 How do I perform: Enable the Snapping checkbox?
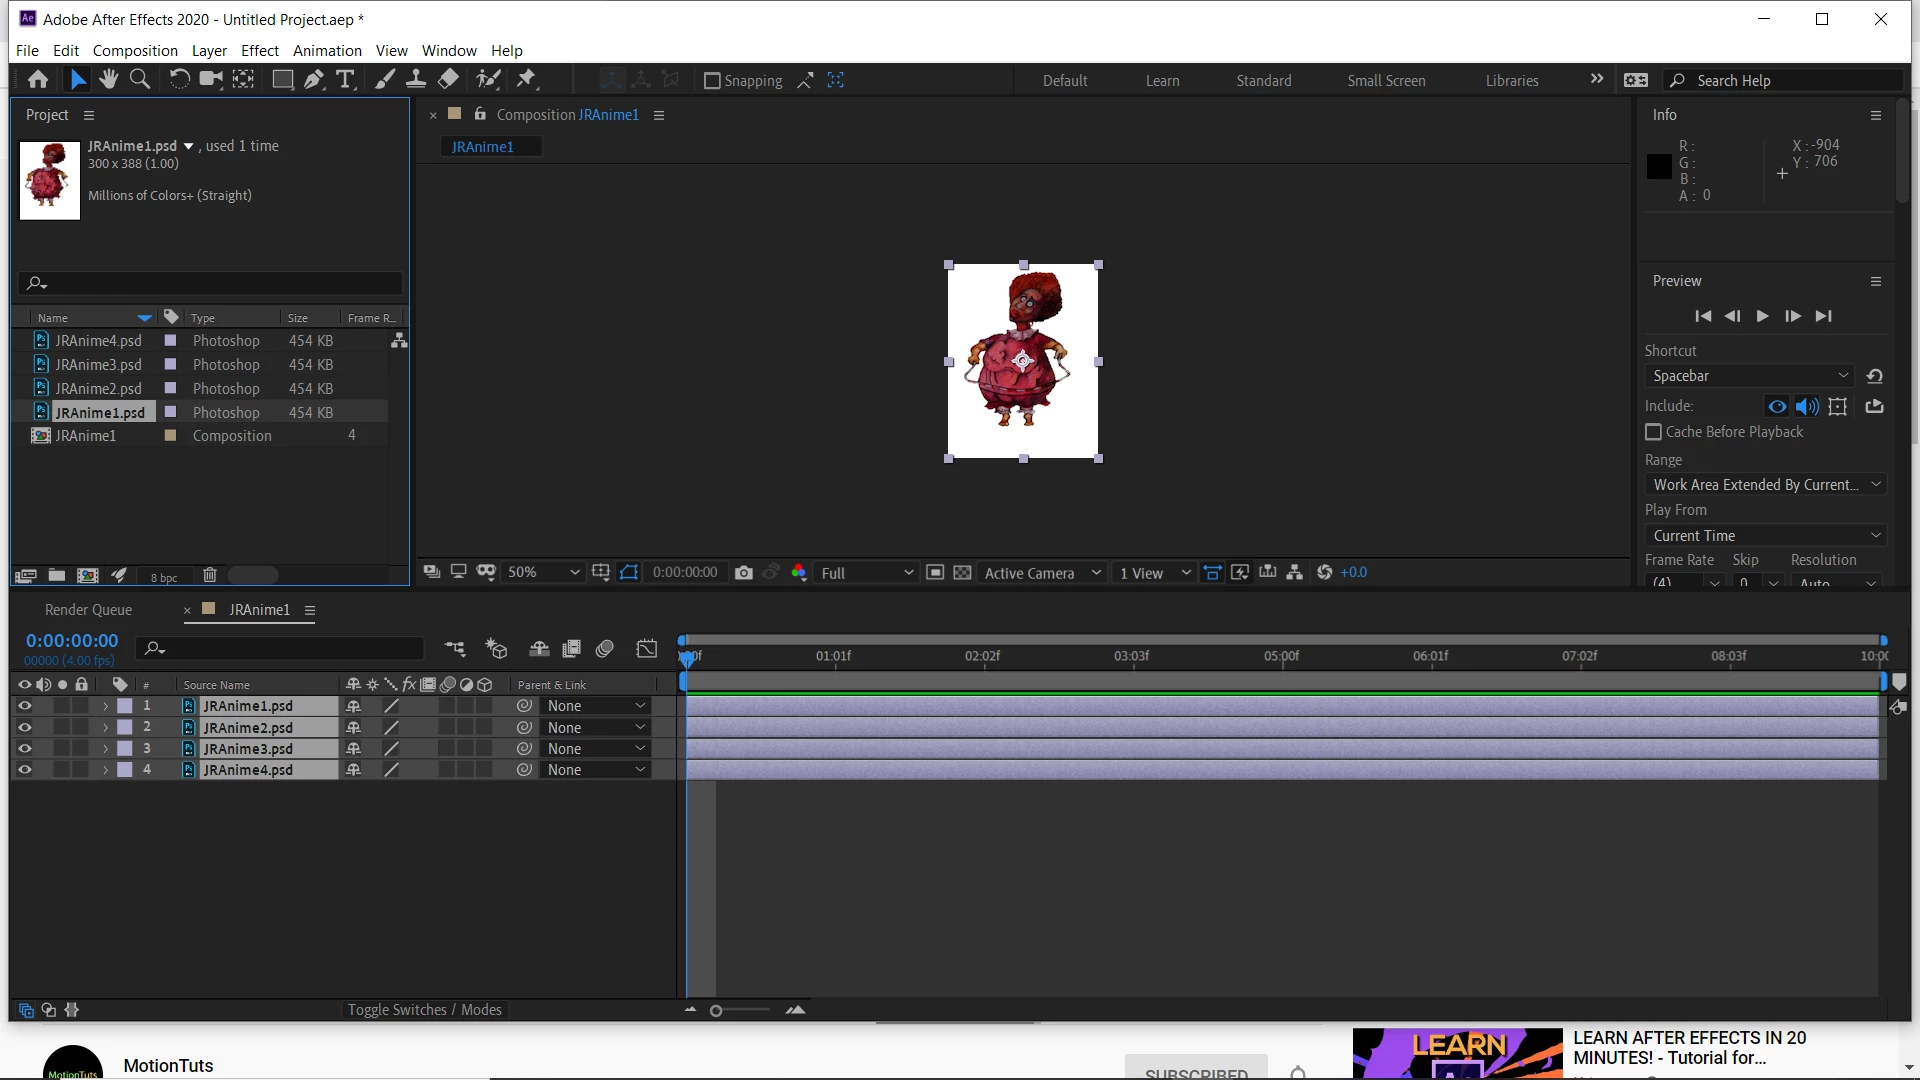point(712,81)
